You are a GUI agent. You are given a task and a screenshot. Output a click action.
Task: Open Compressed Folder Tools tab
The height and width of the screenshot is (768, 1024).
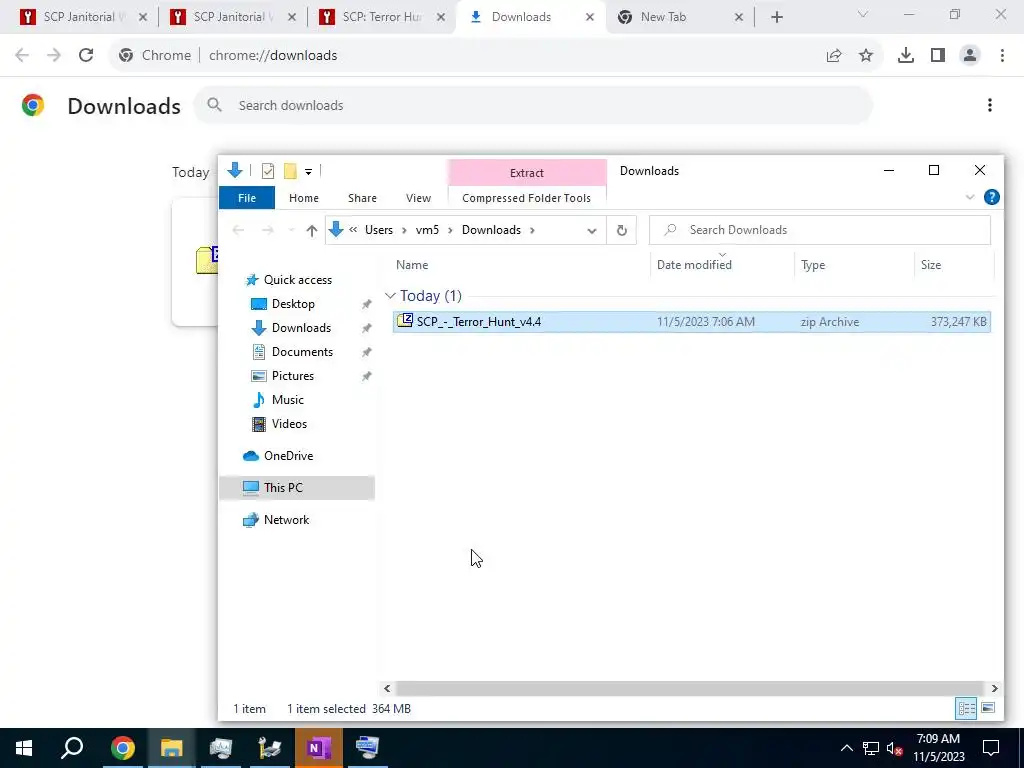point(526,198)
